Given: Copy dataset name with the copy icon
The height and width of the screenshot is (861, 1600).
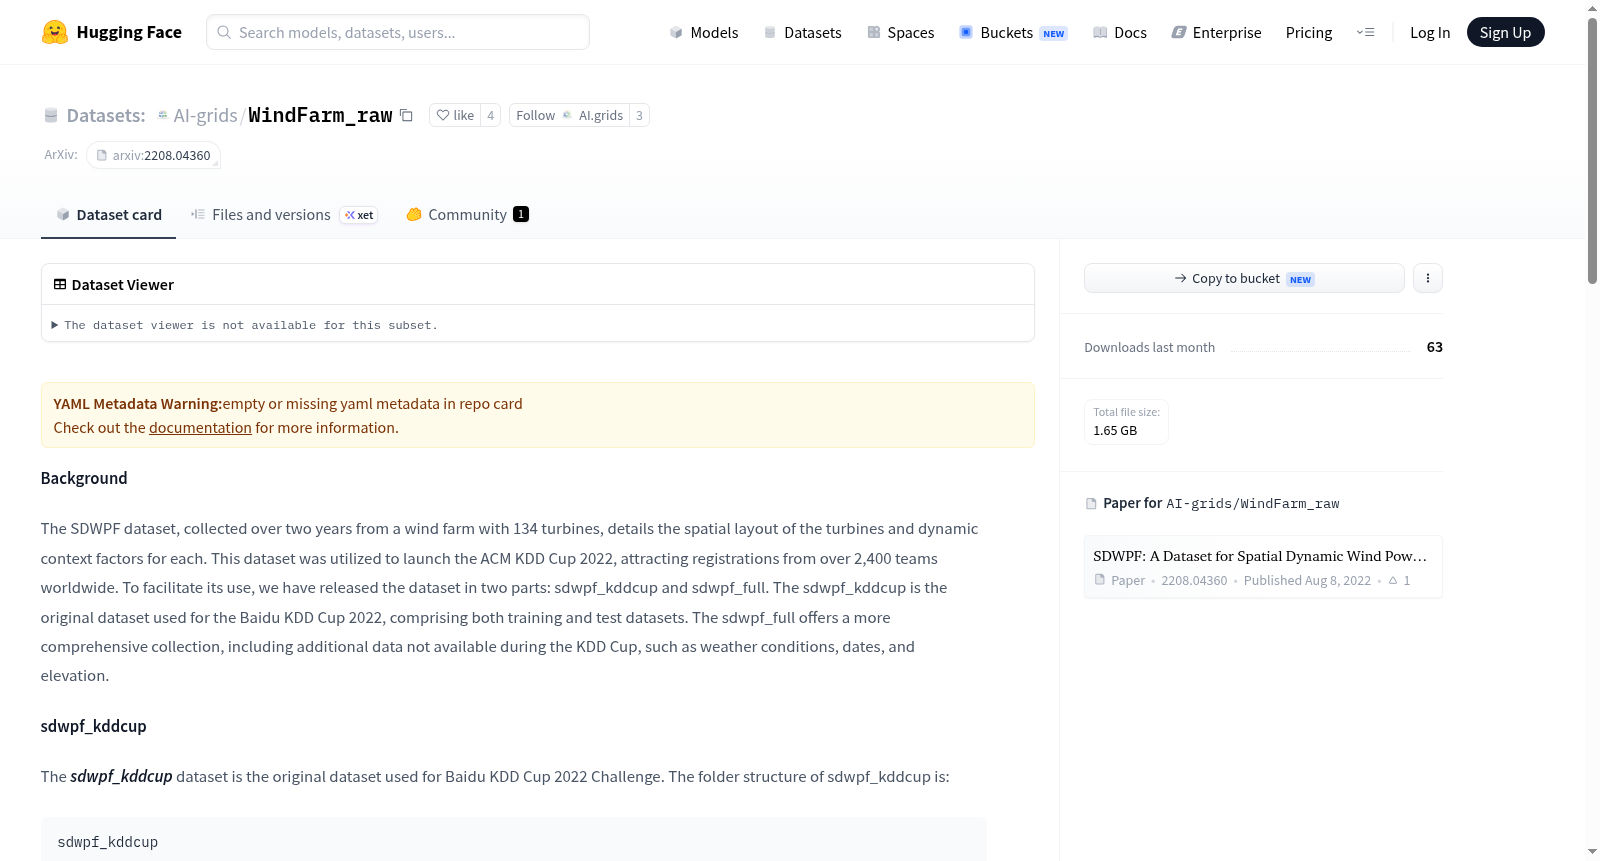Looking at the screenshot, I should [406, 115].
